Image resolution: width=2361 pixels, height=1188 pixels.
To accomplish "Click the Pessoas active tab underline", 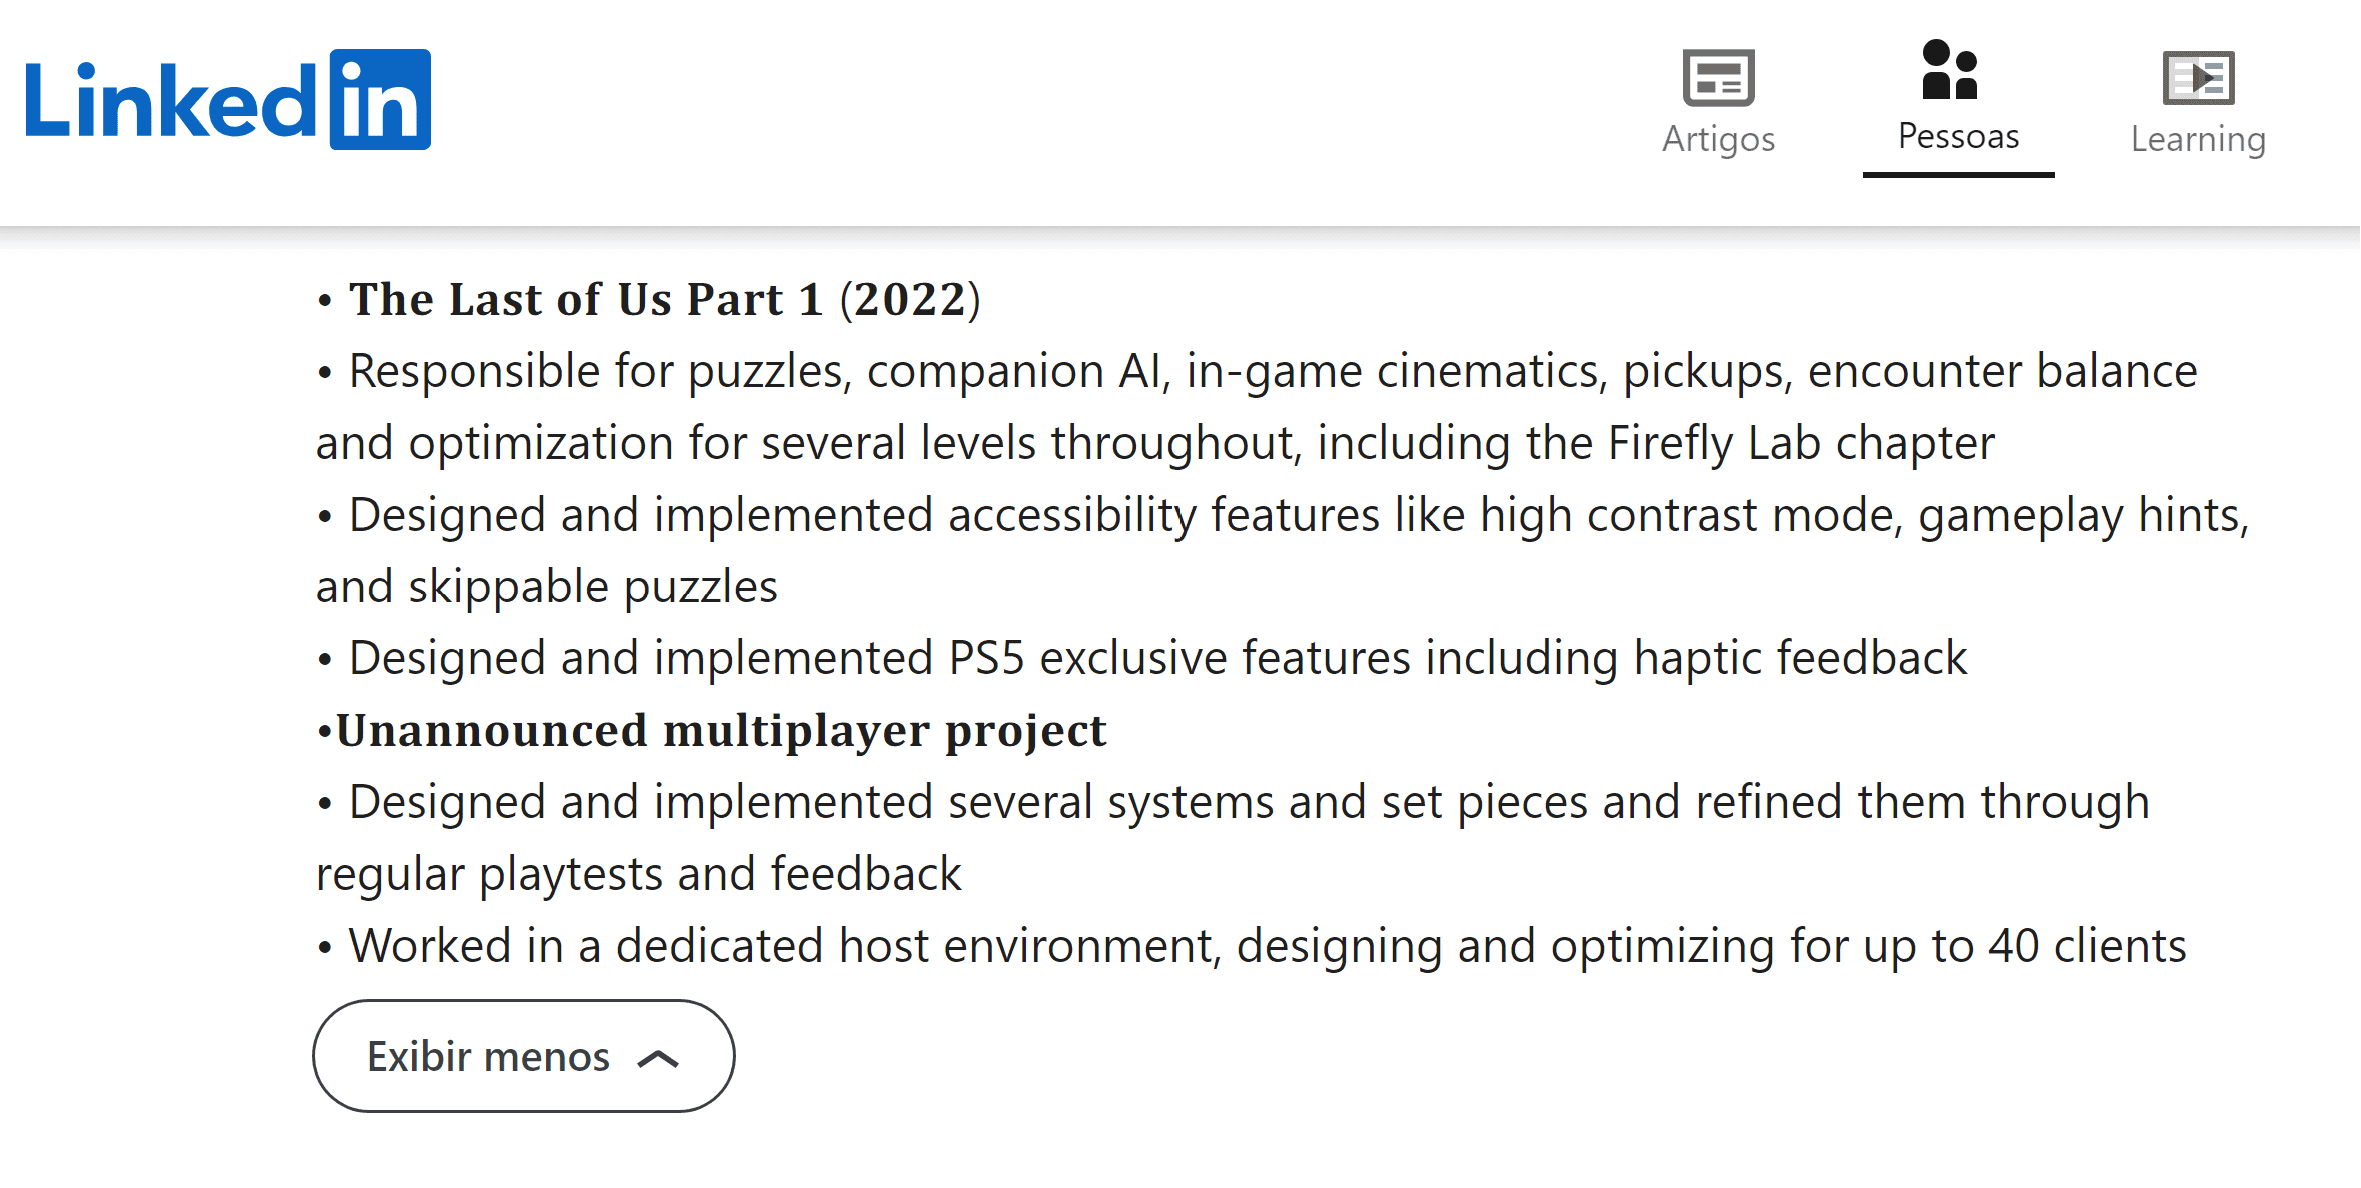I will click(1958, 175).
